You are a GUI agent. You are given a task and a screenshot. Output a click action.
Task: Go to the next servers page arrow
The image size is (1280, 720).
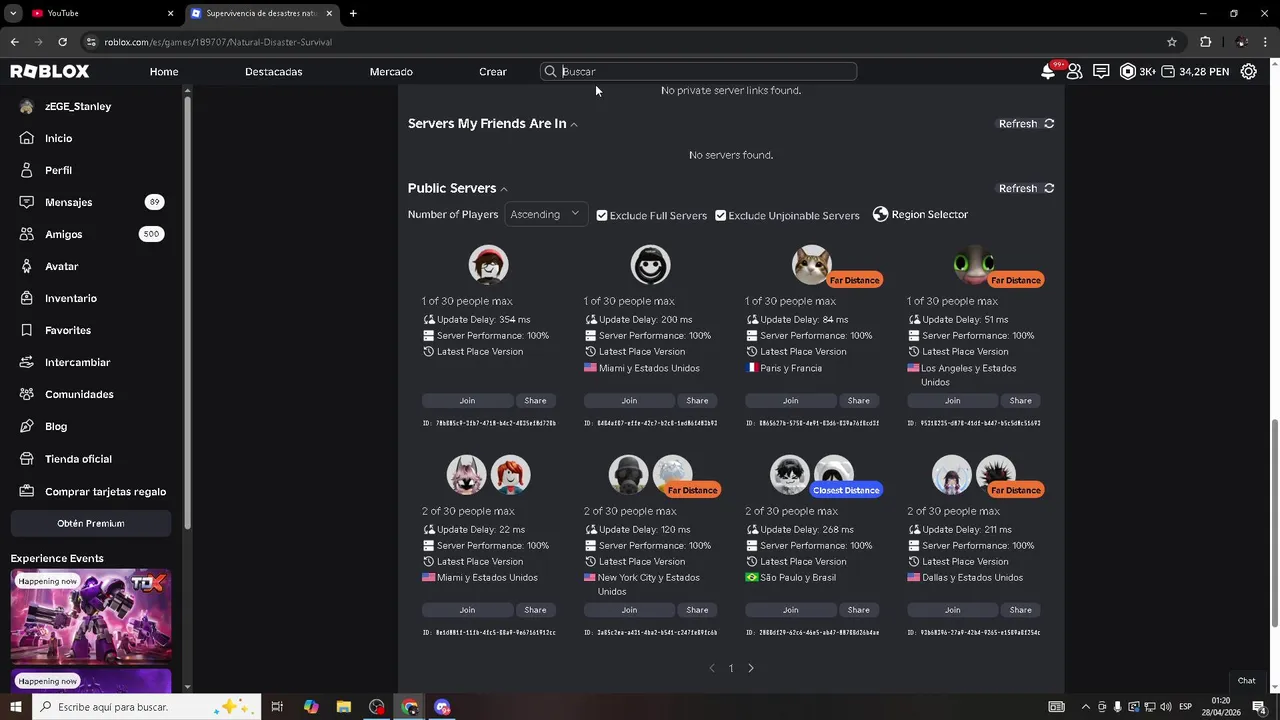pos(751,668)
